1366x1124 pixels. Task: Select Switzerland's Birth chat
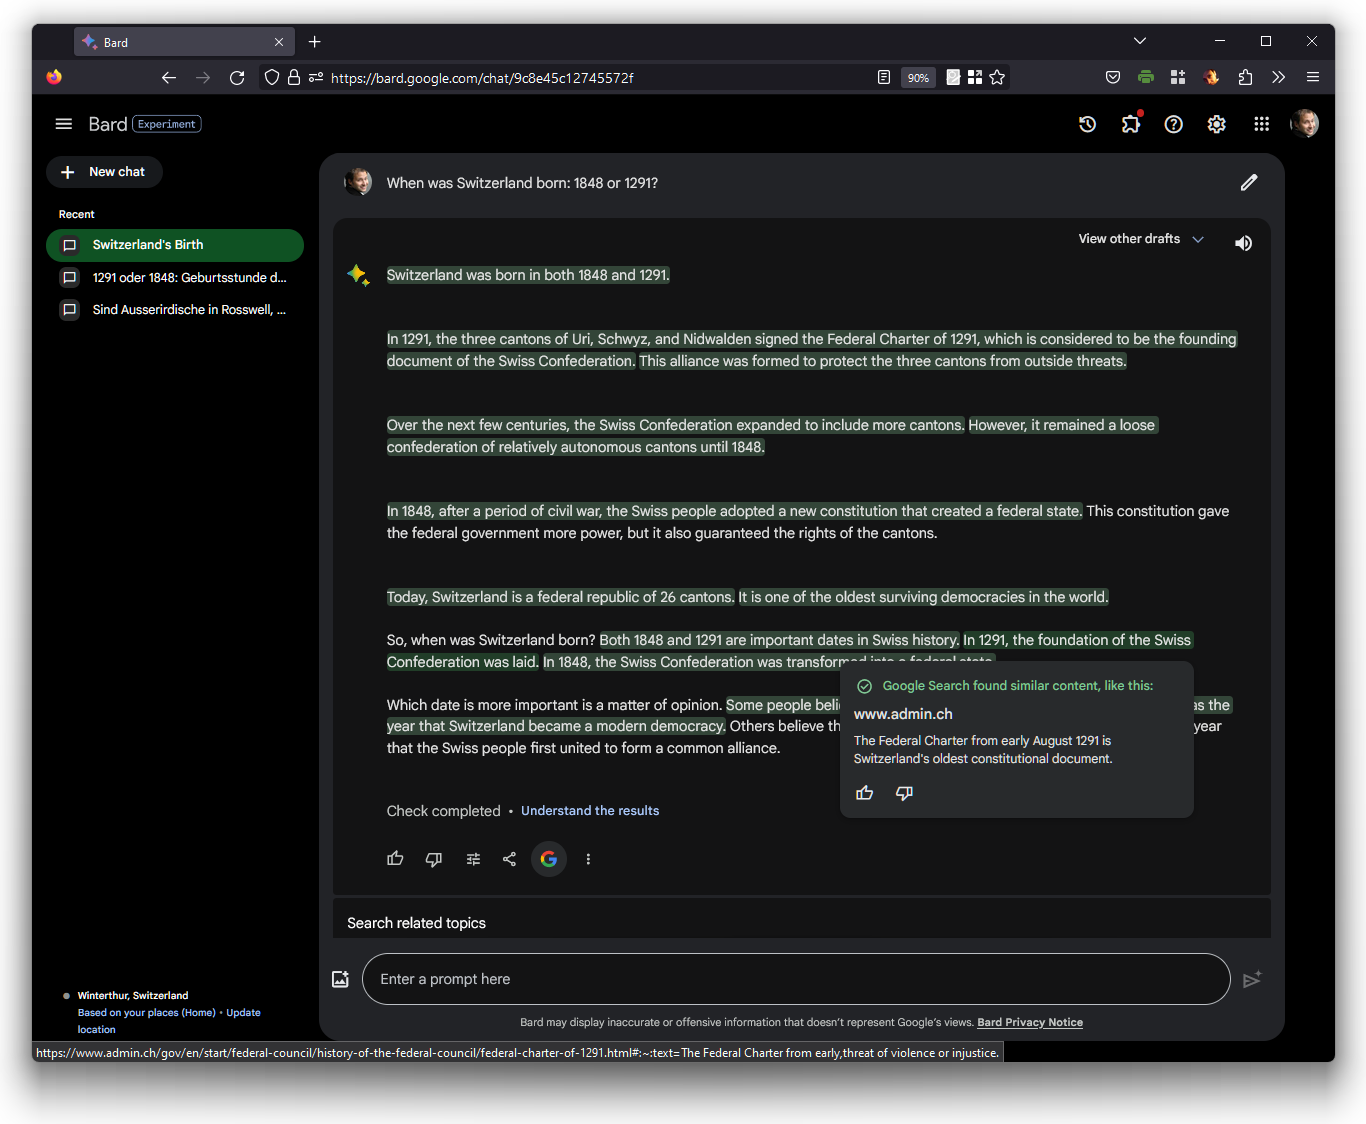pyautogui.click(x=175, y=245)
